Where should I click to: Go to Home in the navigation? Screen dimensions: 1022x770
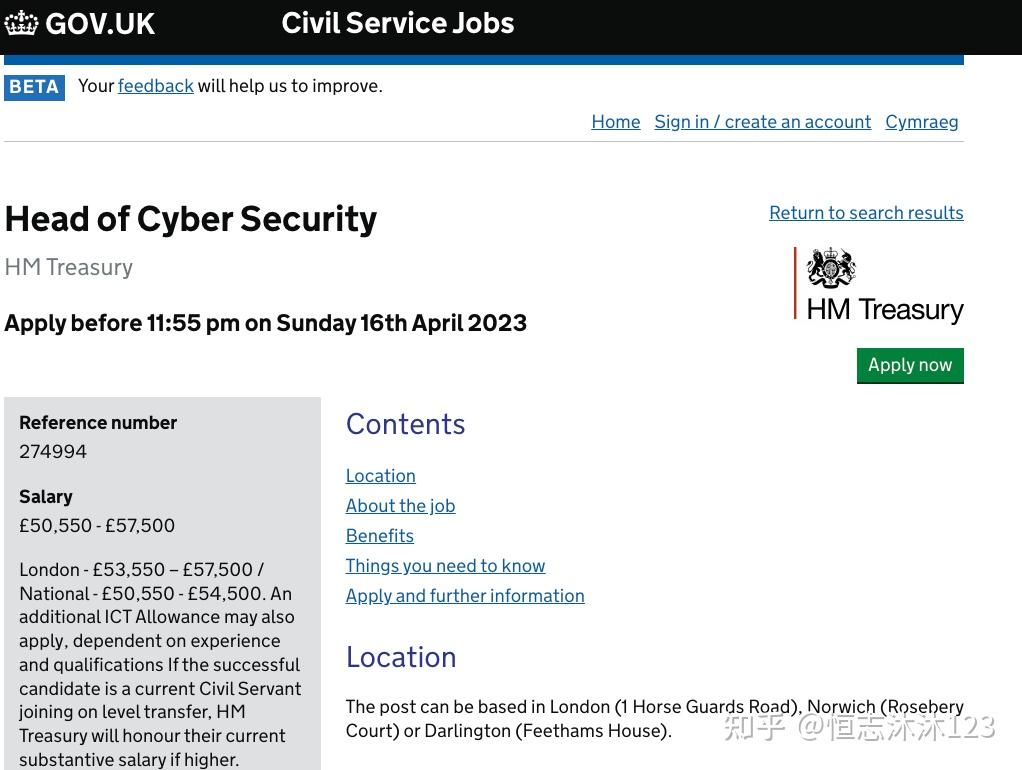[615, 122]
